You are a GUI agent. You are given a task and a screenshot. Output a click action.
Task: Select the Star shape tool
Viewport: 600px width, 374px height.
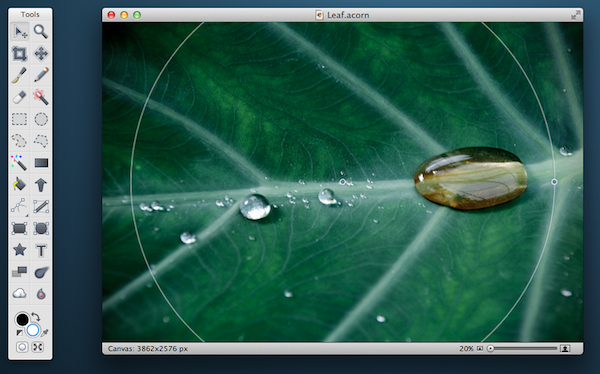(x=20, y=250)
